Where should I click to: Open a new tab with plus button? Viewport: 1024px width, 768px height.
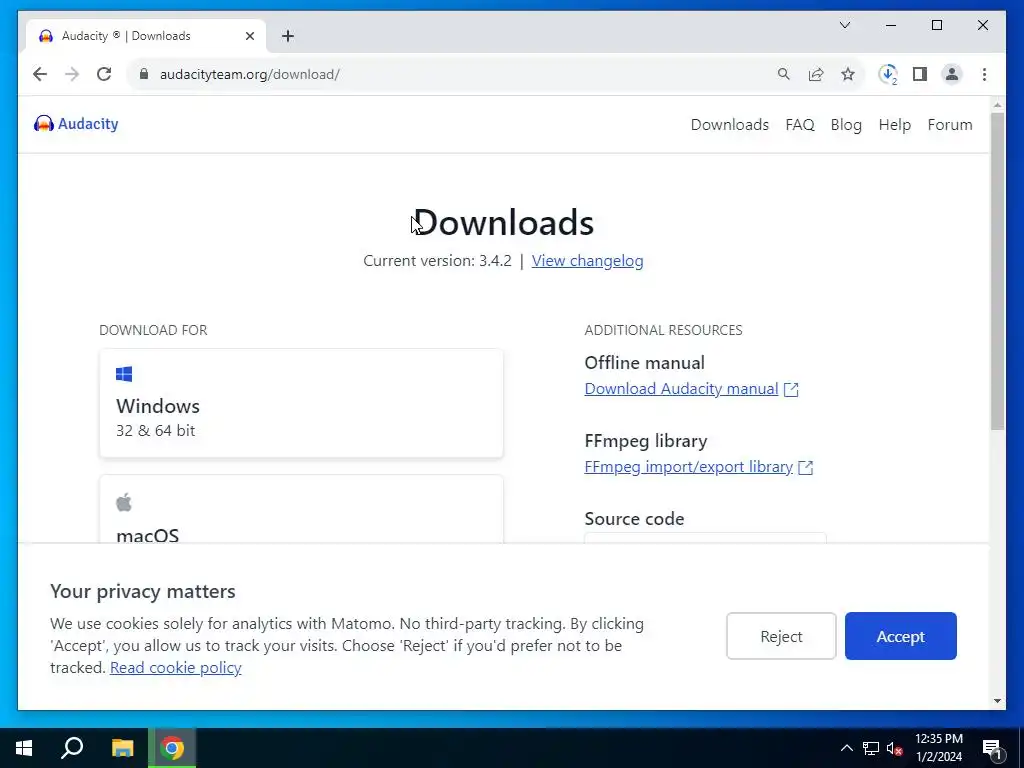(288, 36)
